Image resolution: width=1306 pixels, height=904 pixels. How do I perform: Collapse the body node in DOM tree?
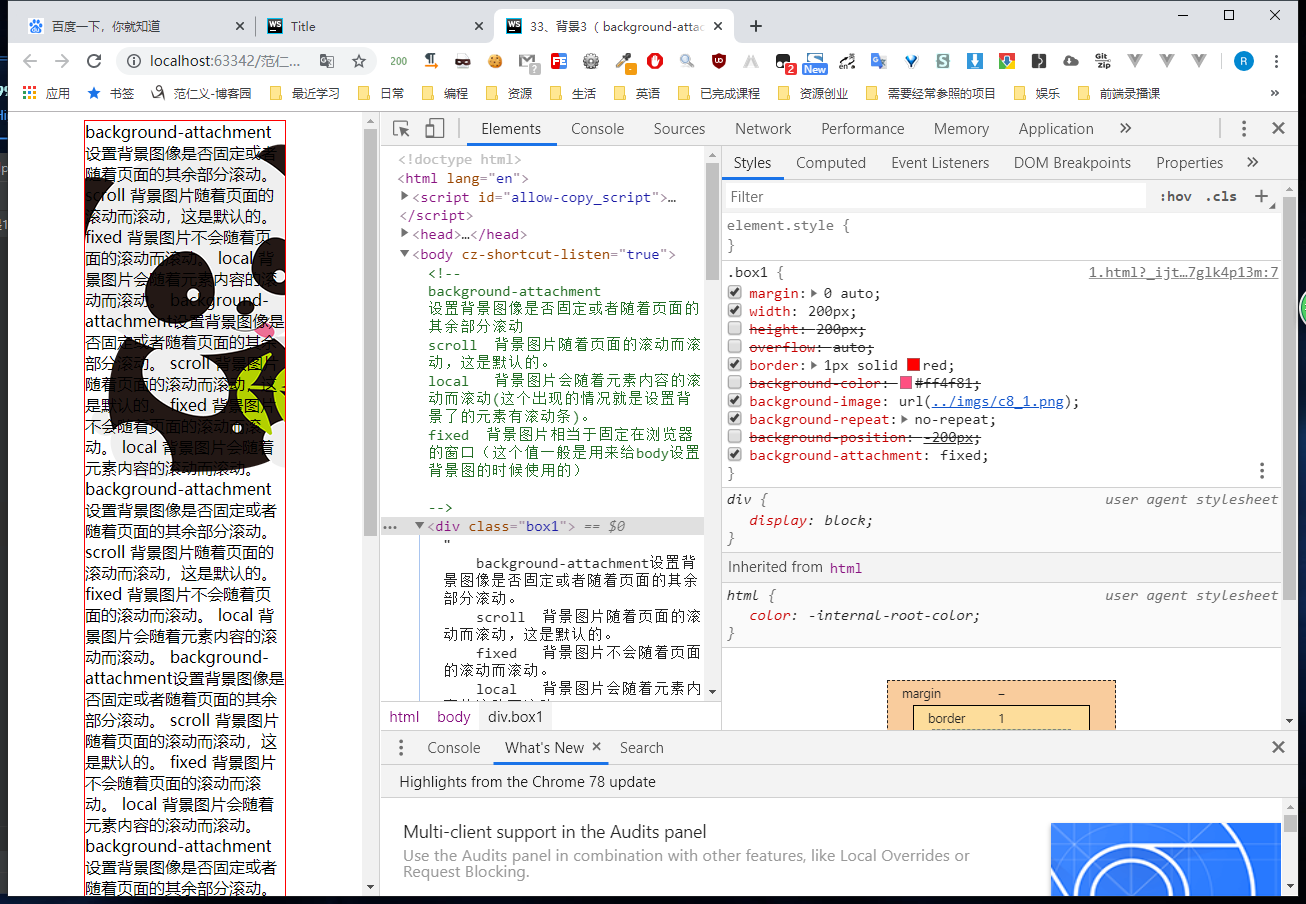click(405, 254)
